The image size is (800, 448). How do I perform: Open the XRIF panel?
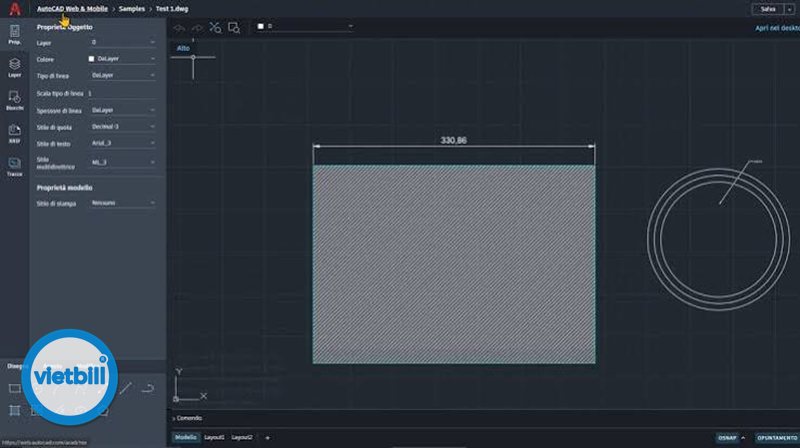tap(14, 133)
